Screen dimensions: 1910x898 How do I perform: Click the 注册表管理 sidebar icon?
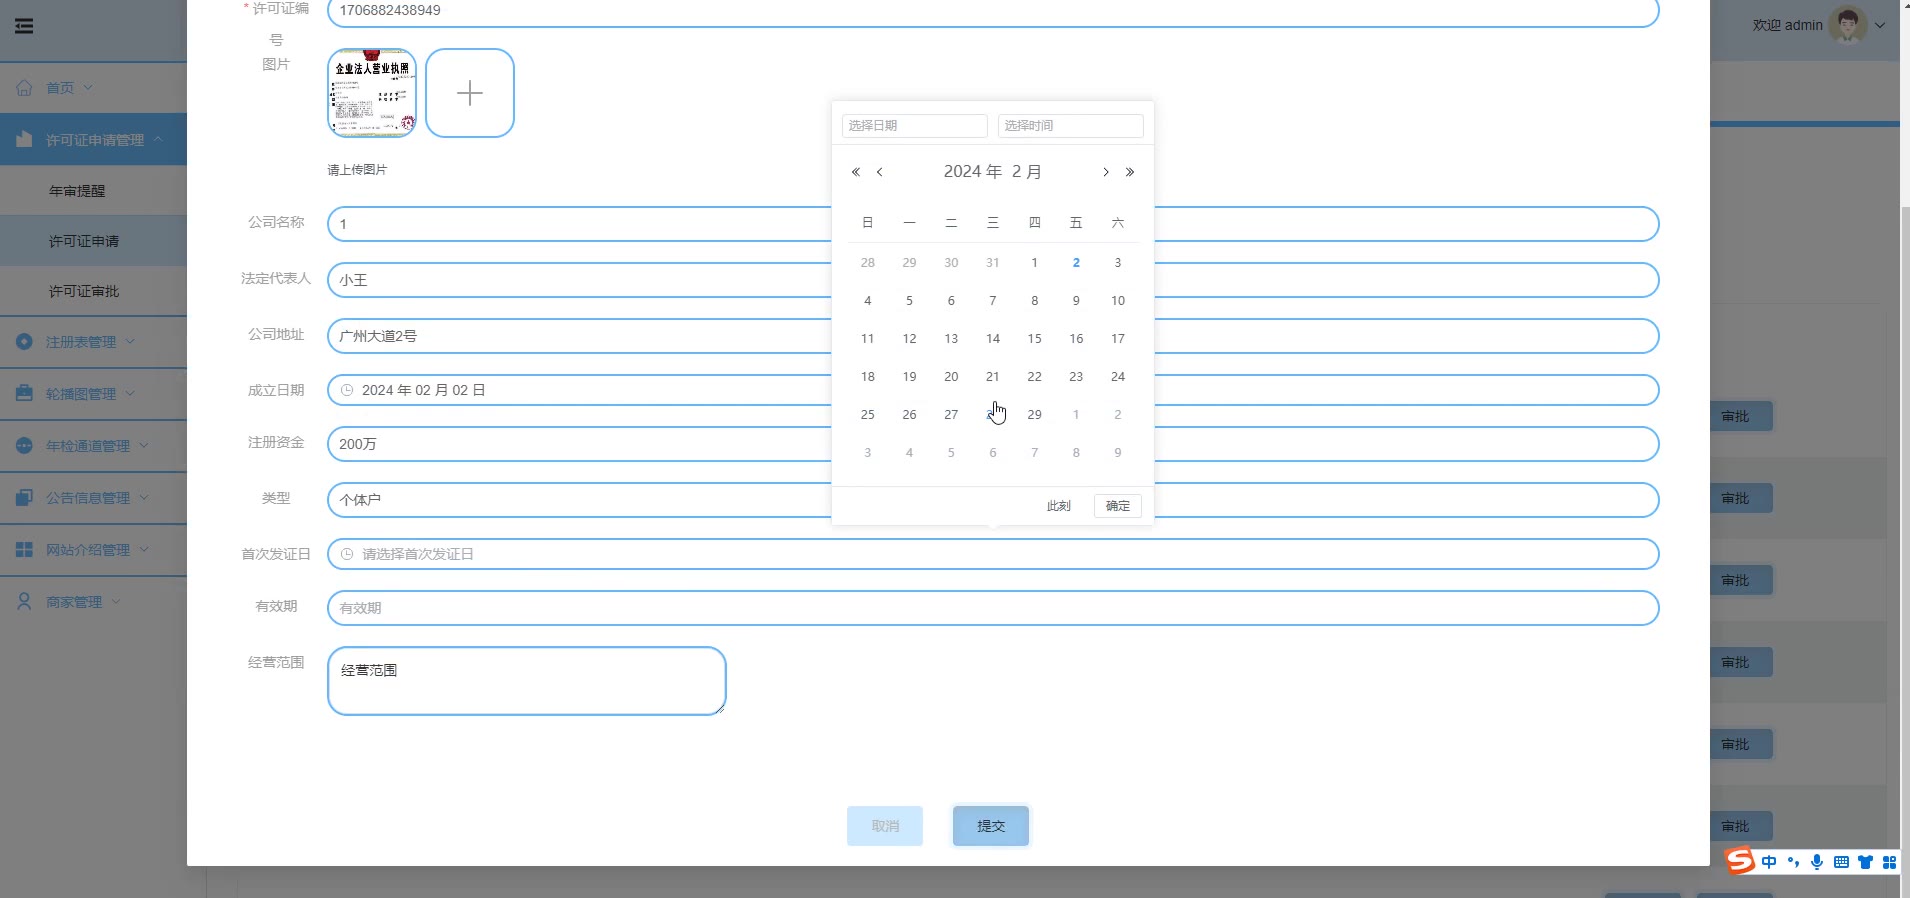tap(25, 342)
